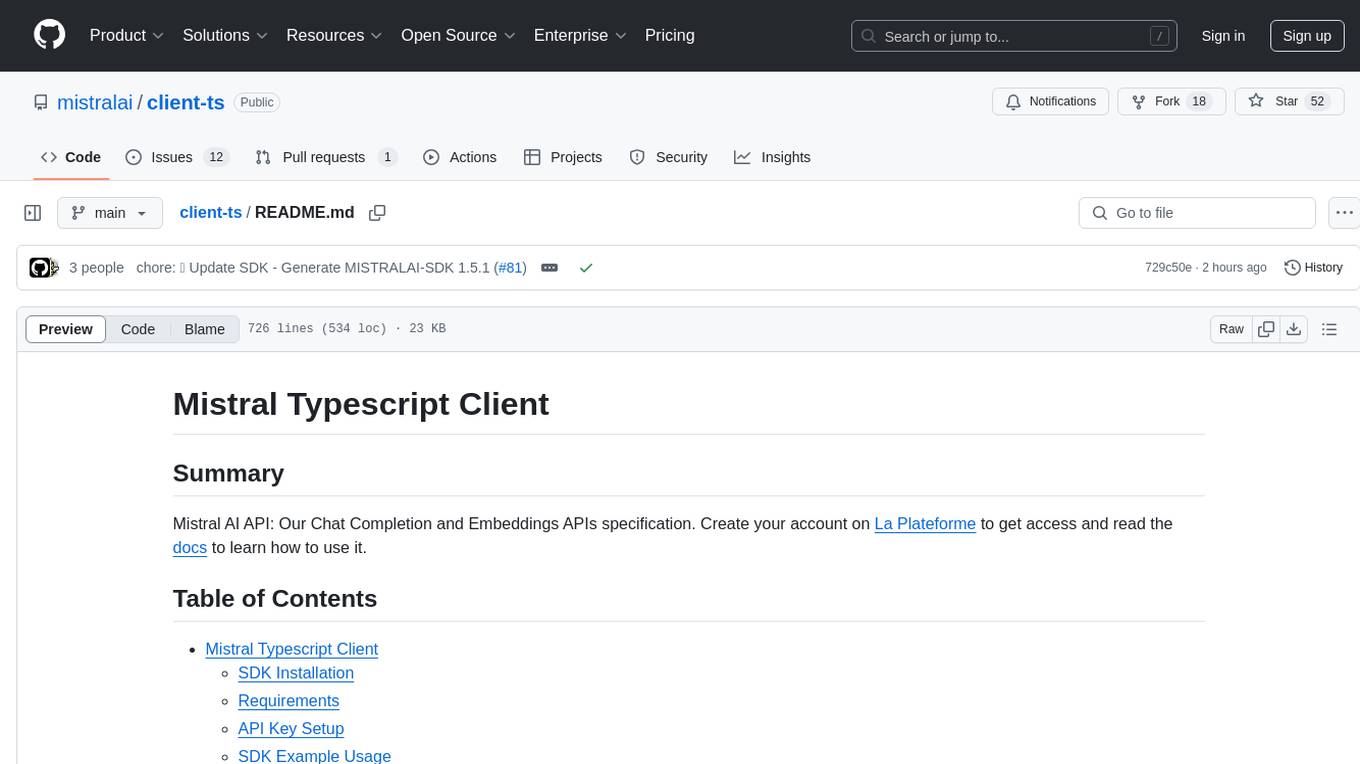The width and height of the screenshot is (1360, 764).
Task: Click the Sign up button
Action: (1307, 36)
